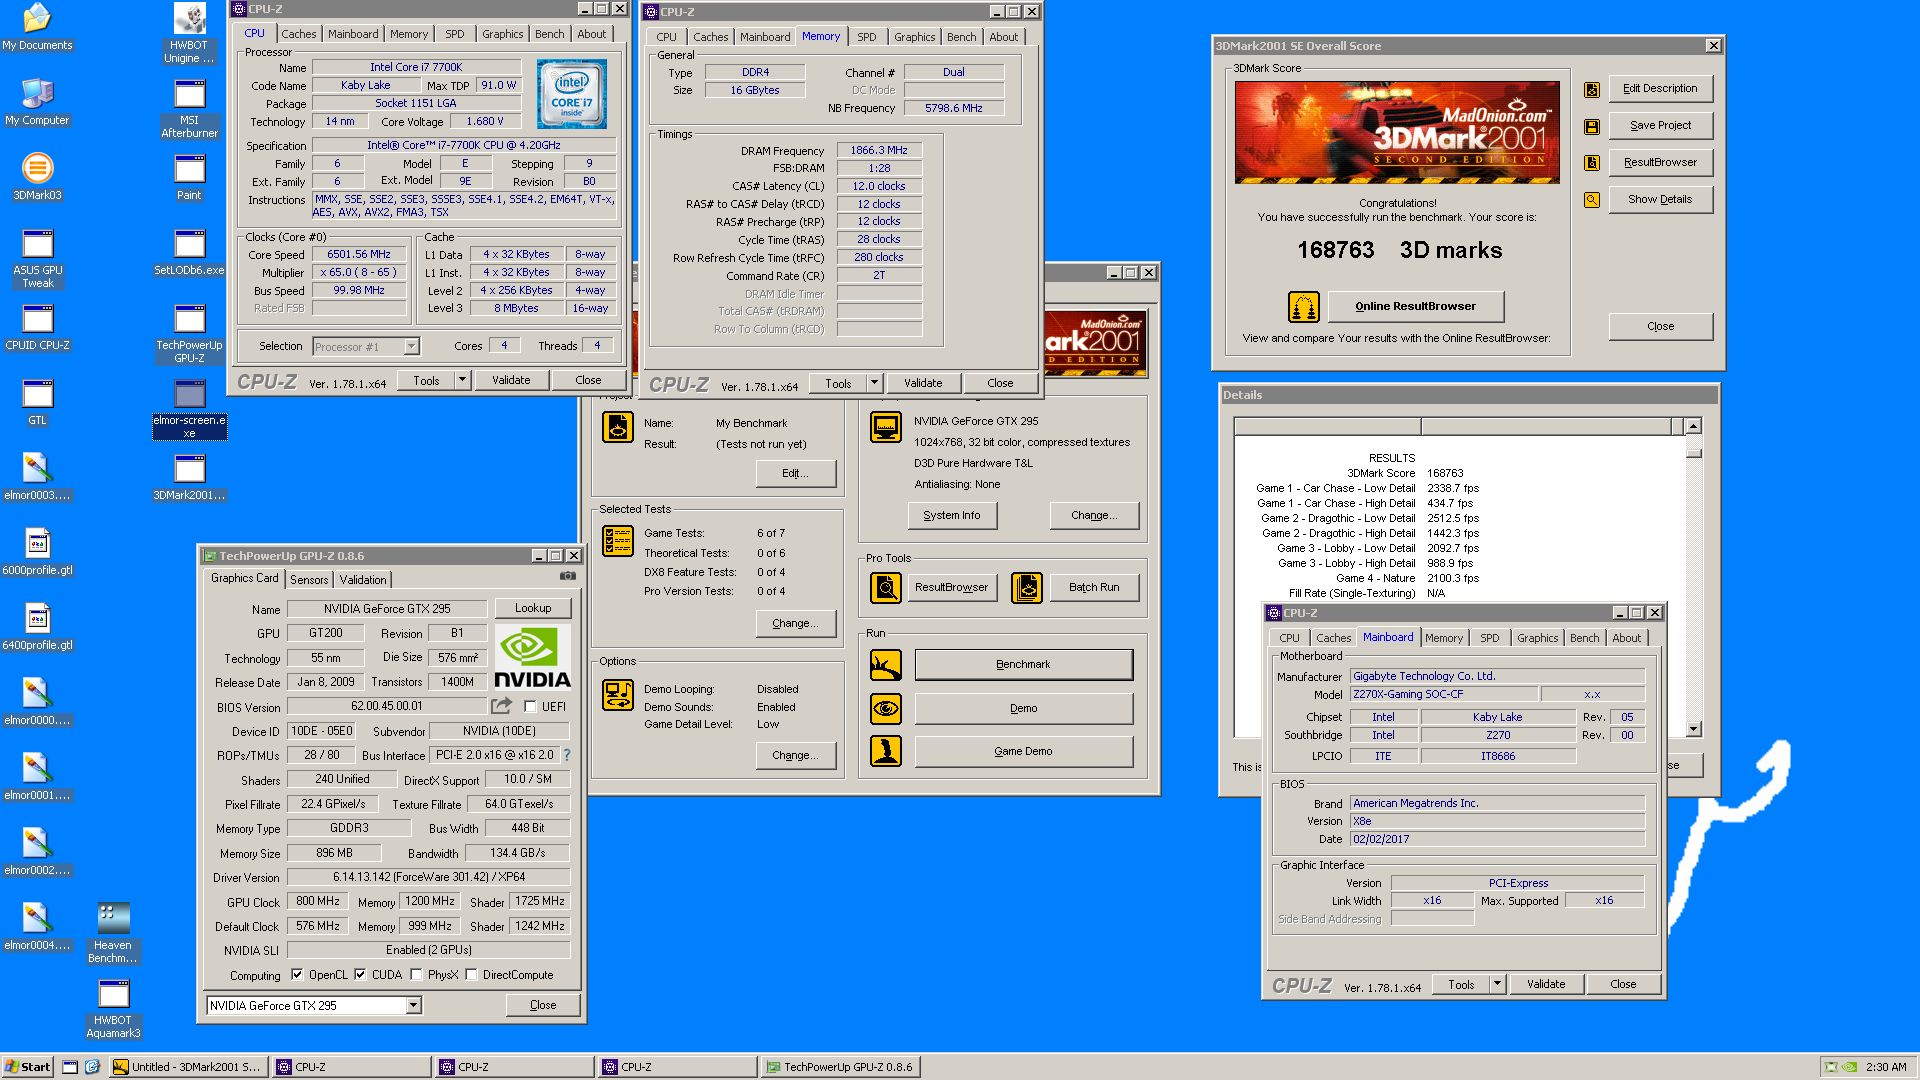Expand Tools dropdown arrow in CPU-Z CPU window

462,380
